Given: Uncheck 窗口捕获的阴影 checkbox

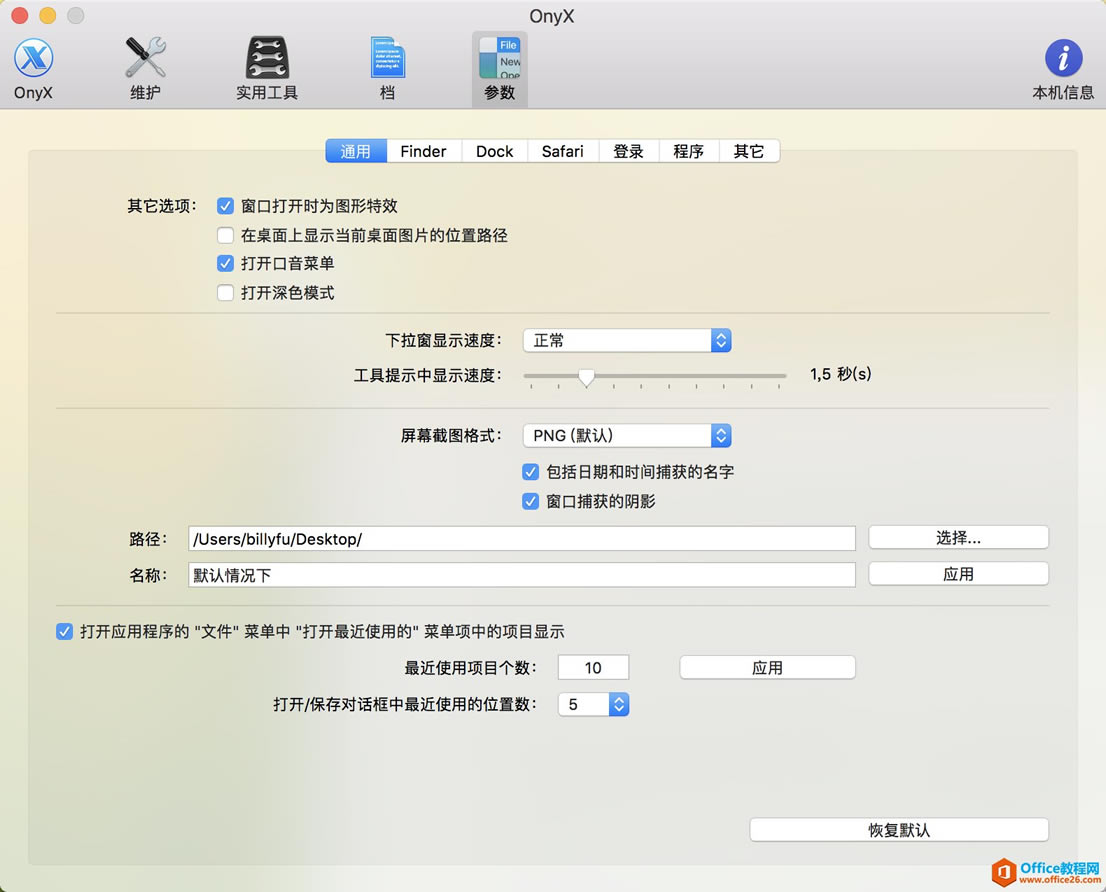Looking at the screenshot, I should pyautogui.click(x=530, y=501).
